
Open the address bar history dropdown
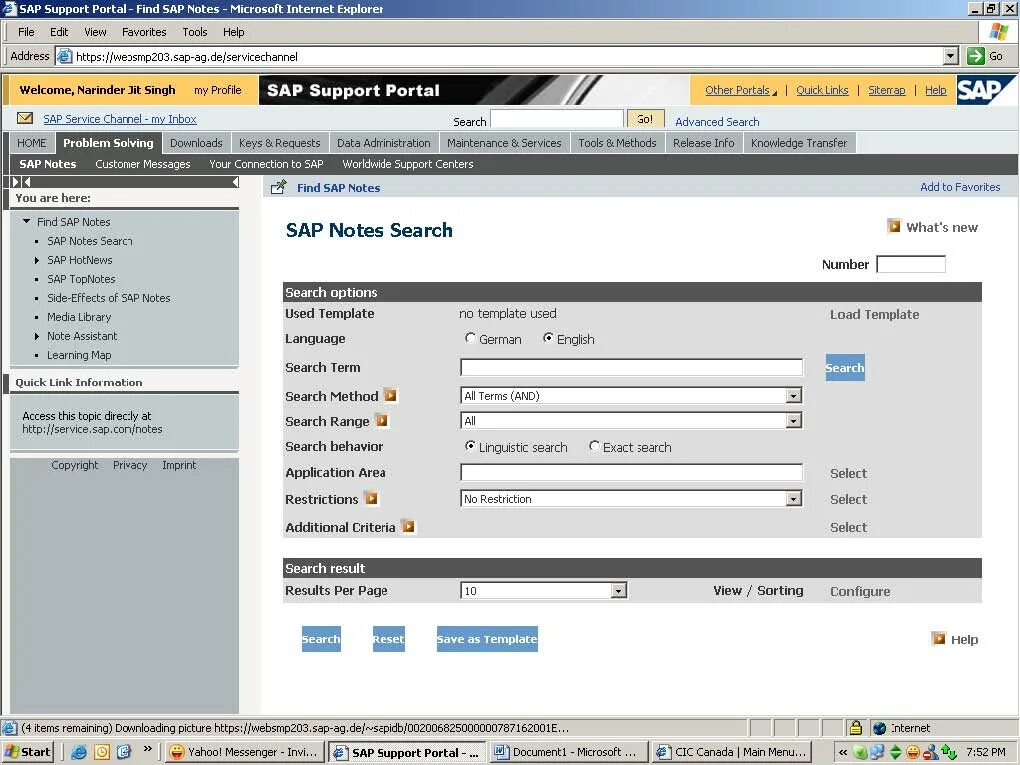pyautogui.click(x=951, y=56)
